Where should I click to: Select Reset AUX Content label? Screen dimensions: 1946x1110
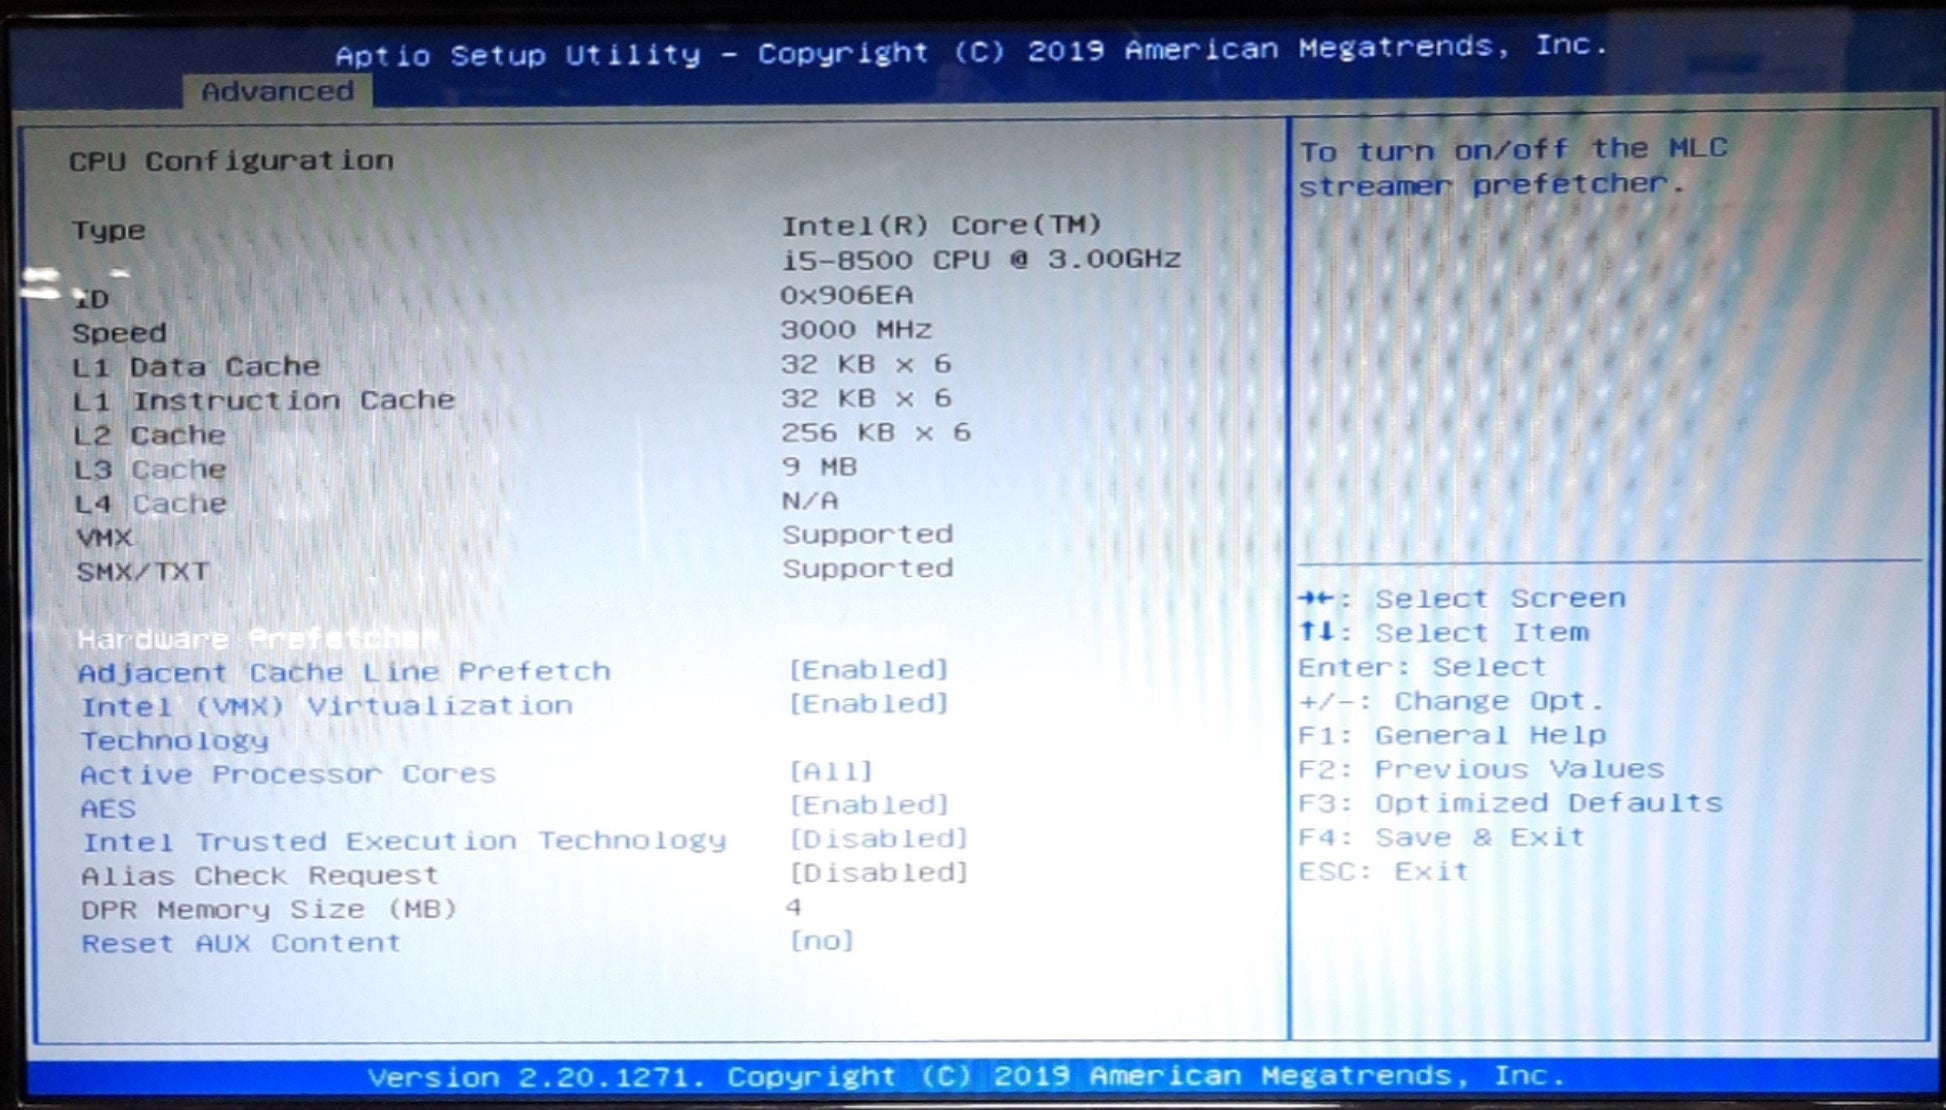tap(241, 943)
